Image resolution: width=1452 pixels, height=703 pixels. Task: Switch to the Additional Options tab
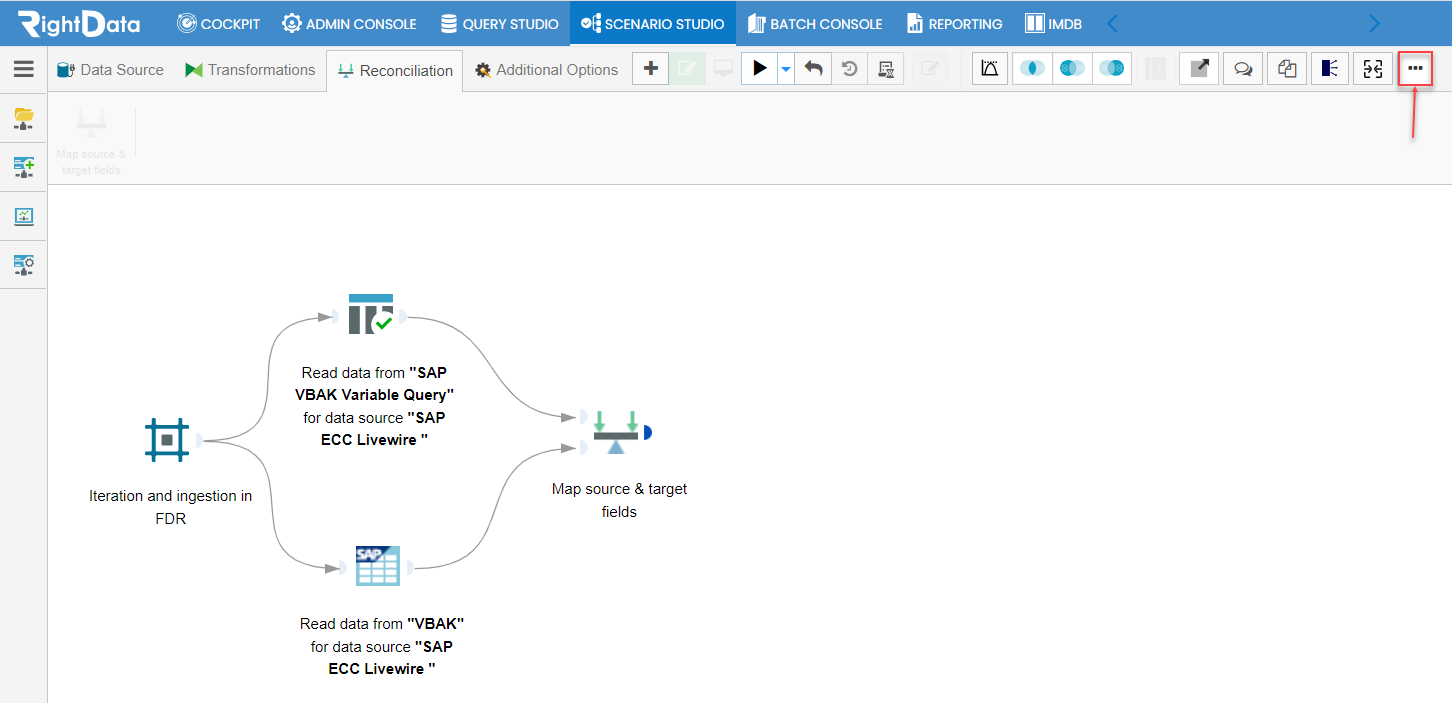click(547, 70)
